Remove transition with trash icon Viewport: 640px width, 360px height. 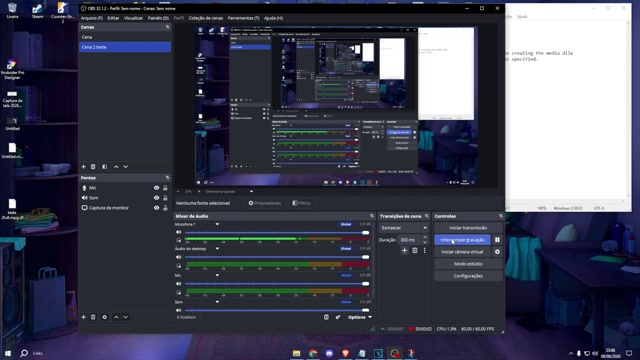click(415, 251)
